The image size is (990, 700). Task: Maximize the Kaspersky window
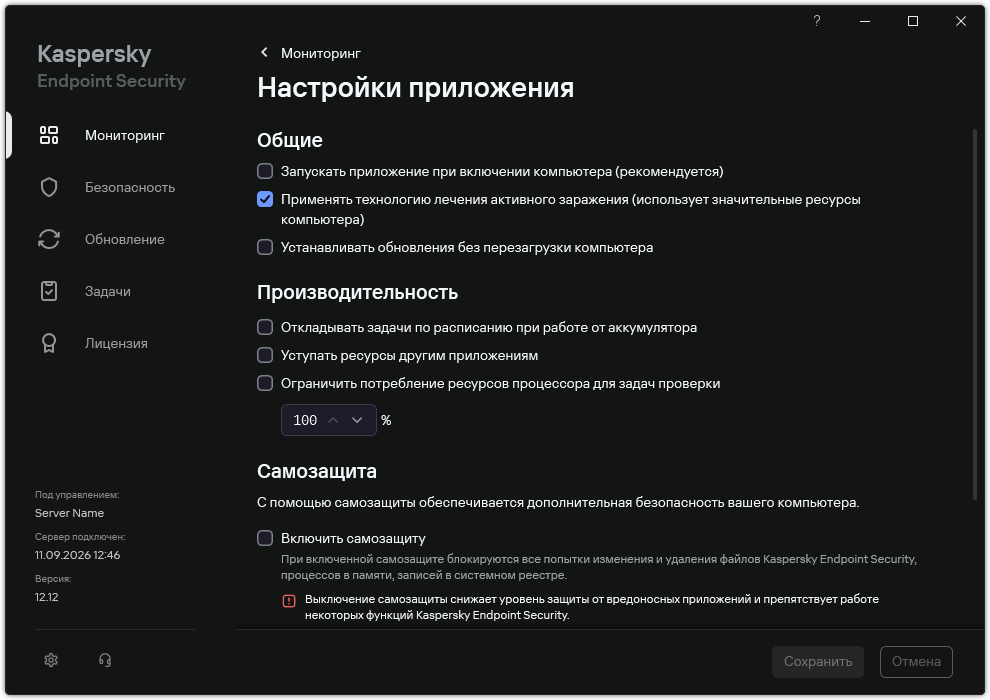point(913,21)
